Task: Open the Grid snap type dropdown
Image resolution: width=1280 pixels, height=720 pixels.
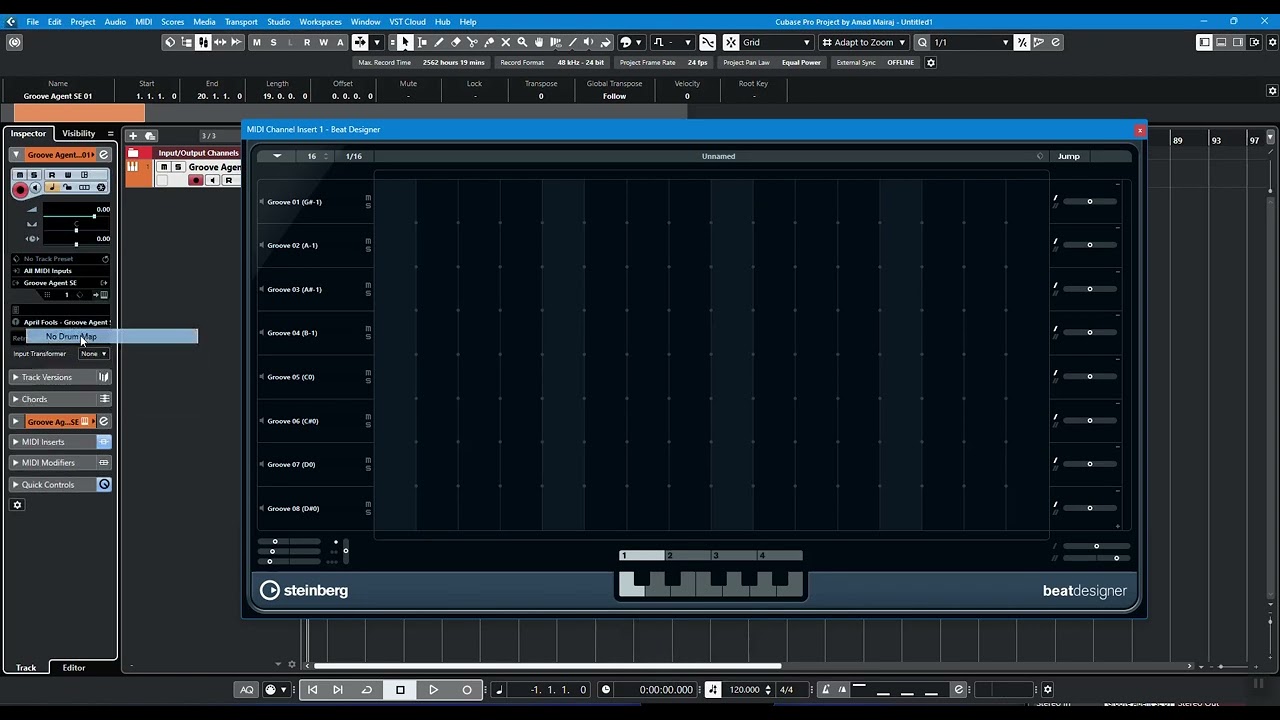Action: point(776,42)
